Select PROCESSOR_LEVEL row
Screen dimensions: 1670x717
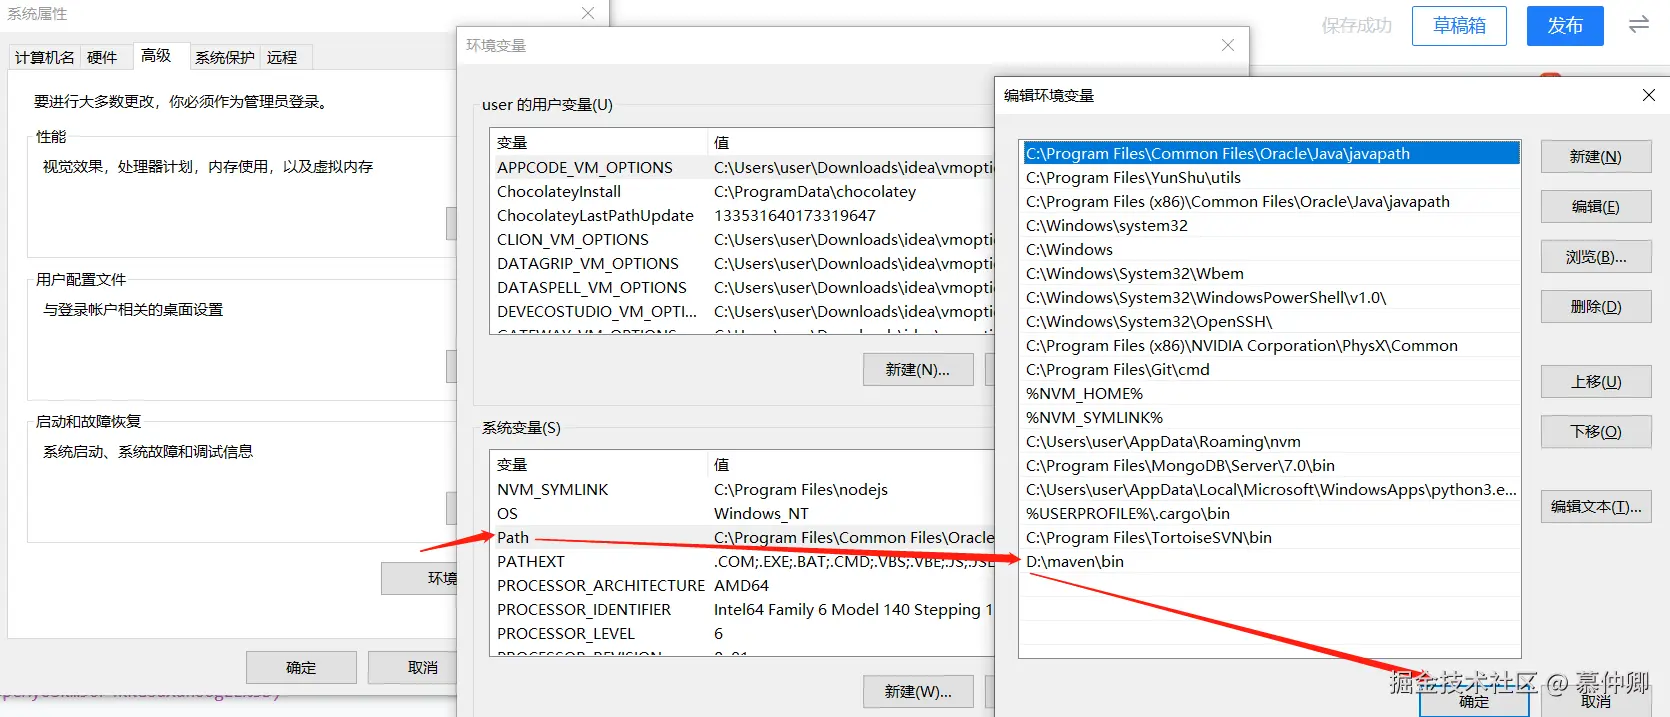743,633
